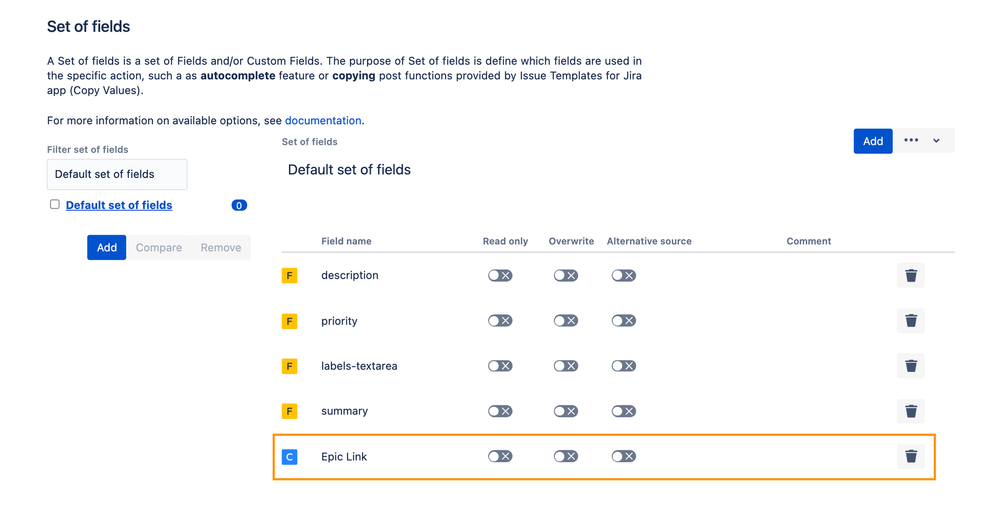Click the blue C icon beside Epic Link
This screenshot has width=999, height=507.
(x=289, y=456)
